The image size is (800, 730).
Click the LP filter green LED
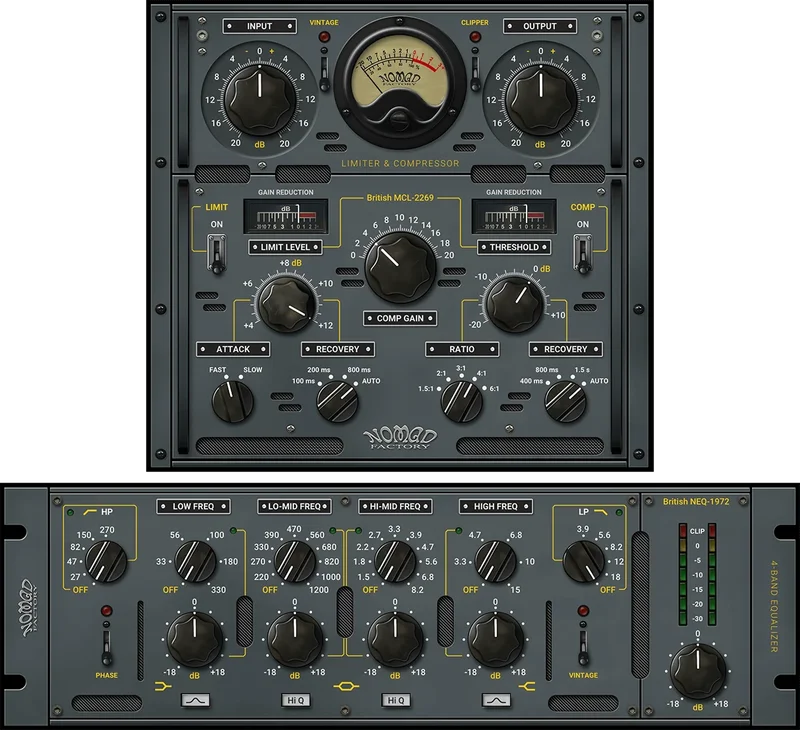coord(619,512)
